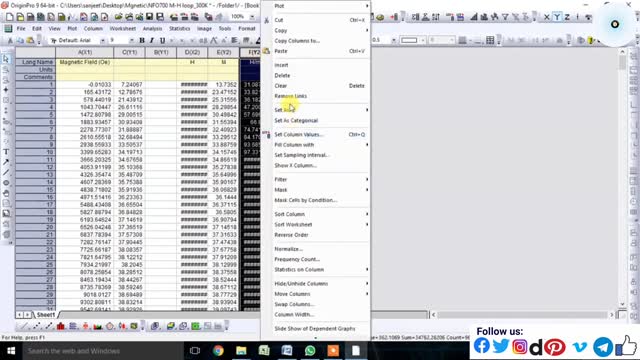Click the New Project icon in toolbar
Image resolution: width=640 pixels, height=360 pixels.
[x=9, y=17]
